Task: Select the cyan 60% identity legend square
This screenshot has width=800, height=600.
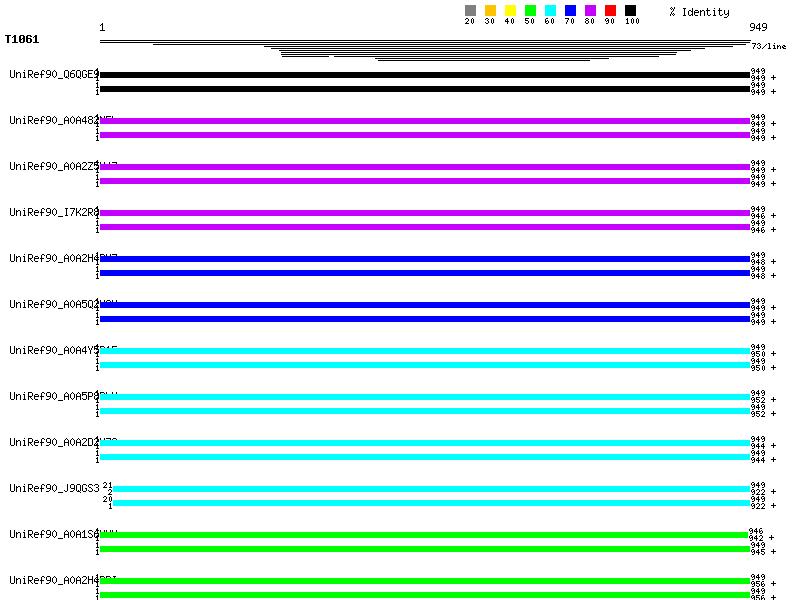Action: [x=550, y=11]
